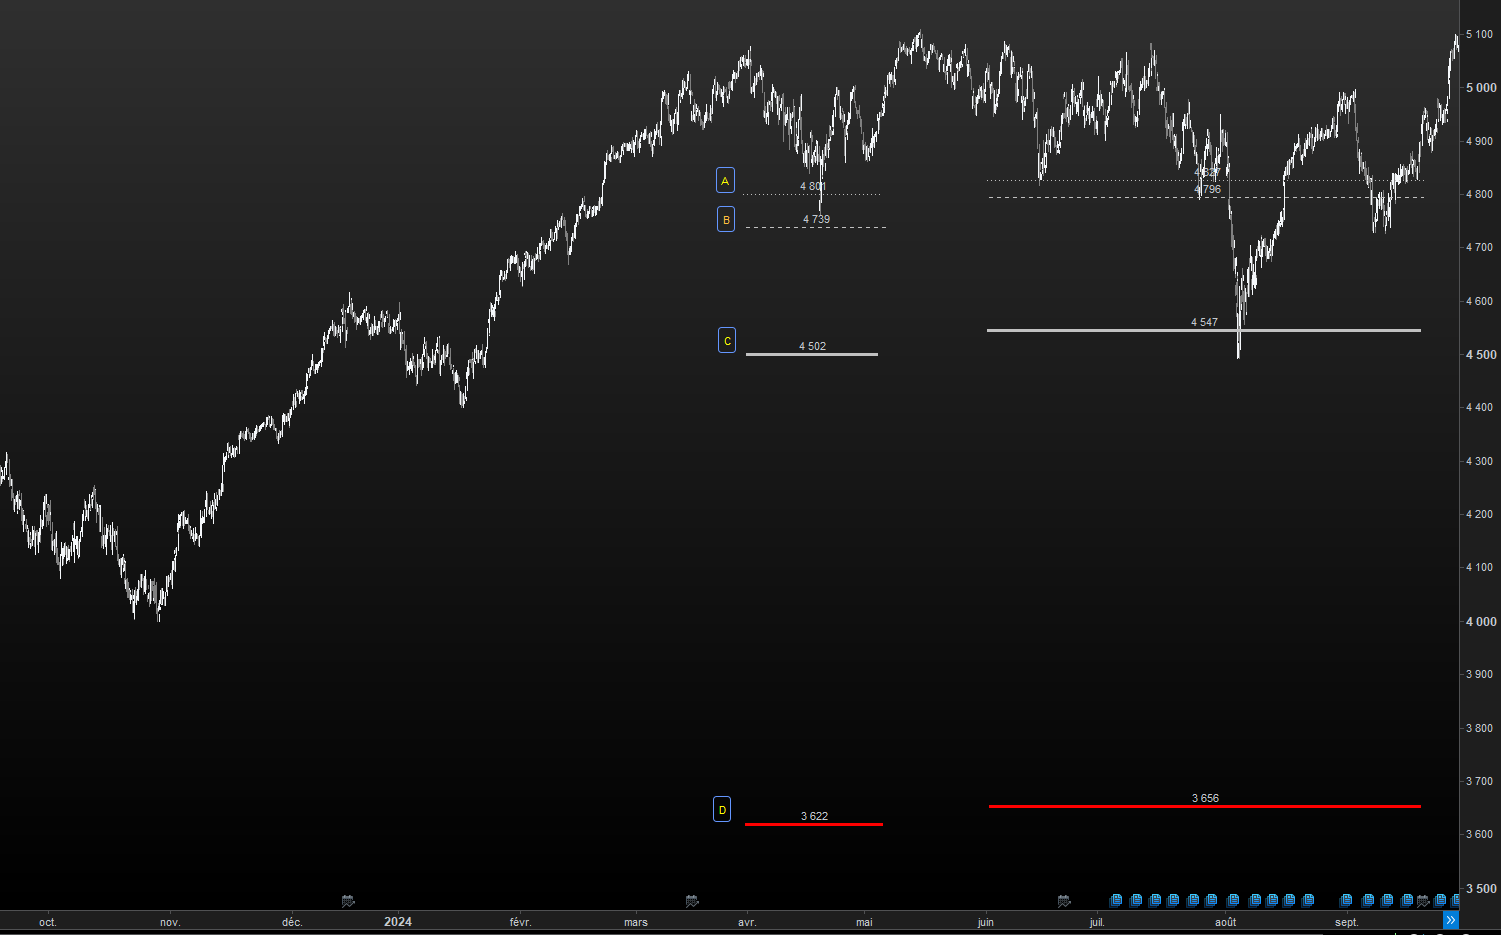
Task: Open the calendar event icon between déc. and 2024
Action: tap(348, 901)
